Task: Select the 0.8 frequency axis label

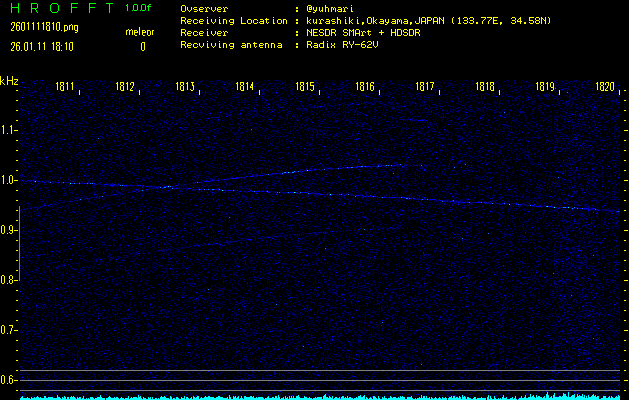Action: (x=9, y=280)
